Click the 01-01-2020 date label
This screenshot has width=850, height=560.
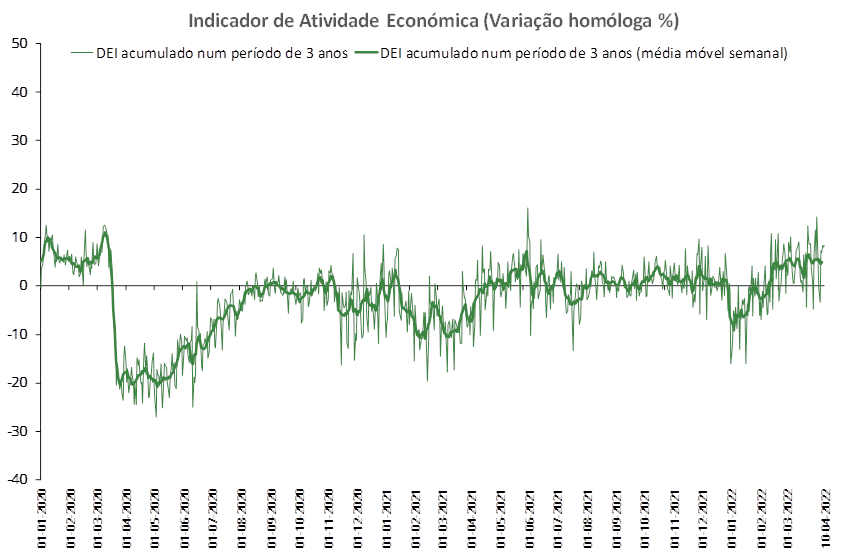(42, 518)
